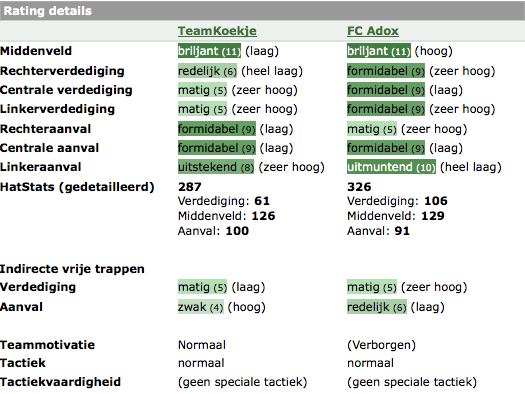Click TeamKoekje's zwak (4) Aanval rating

point(201,307)
